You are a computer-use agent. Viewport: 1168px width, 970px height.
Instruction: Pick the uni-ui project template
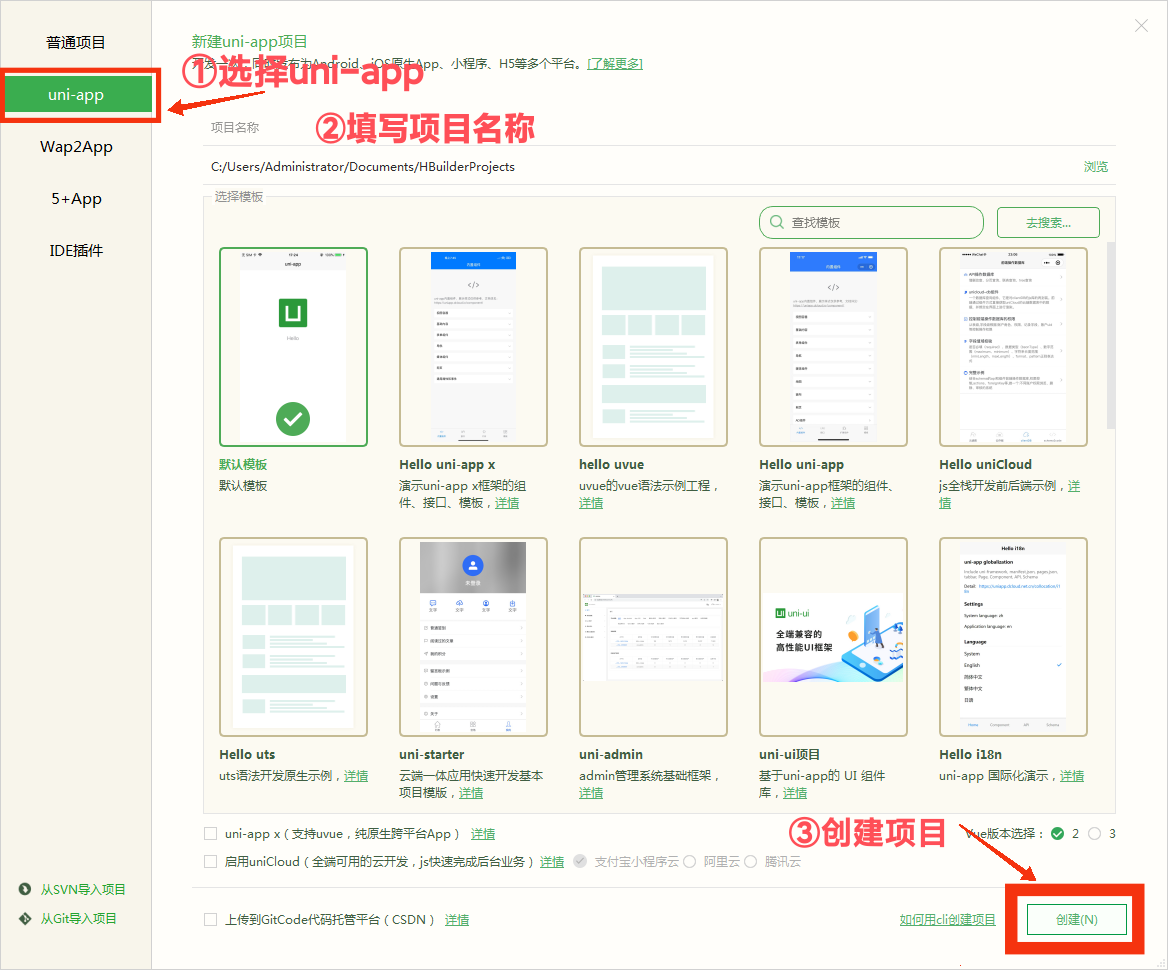tap(833, 636)
